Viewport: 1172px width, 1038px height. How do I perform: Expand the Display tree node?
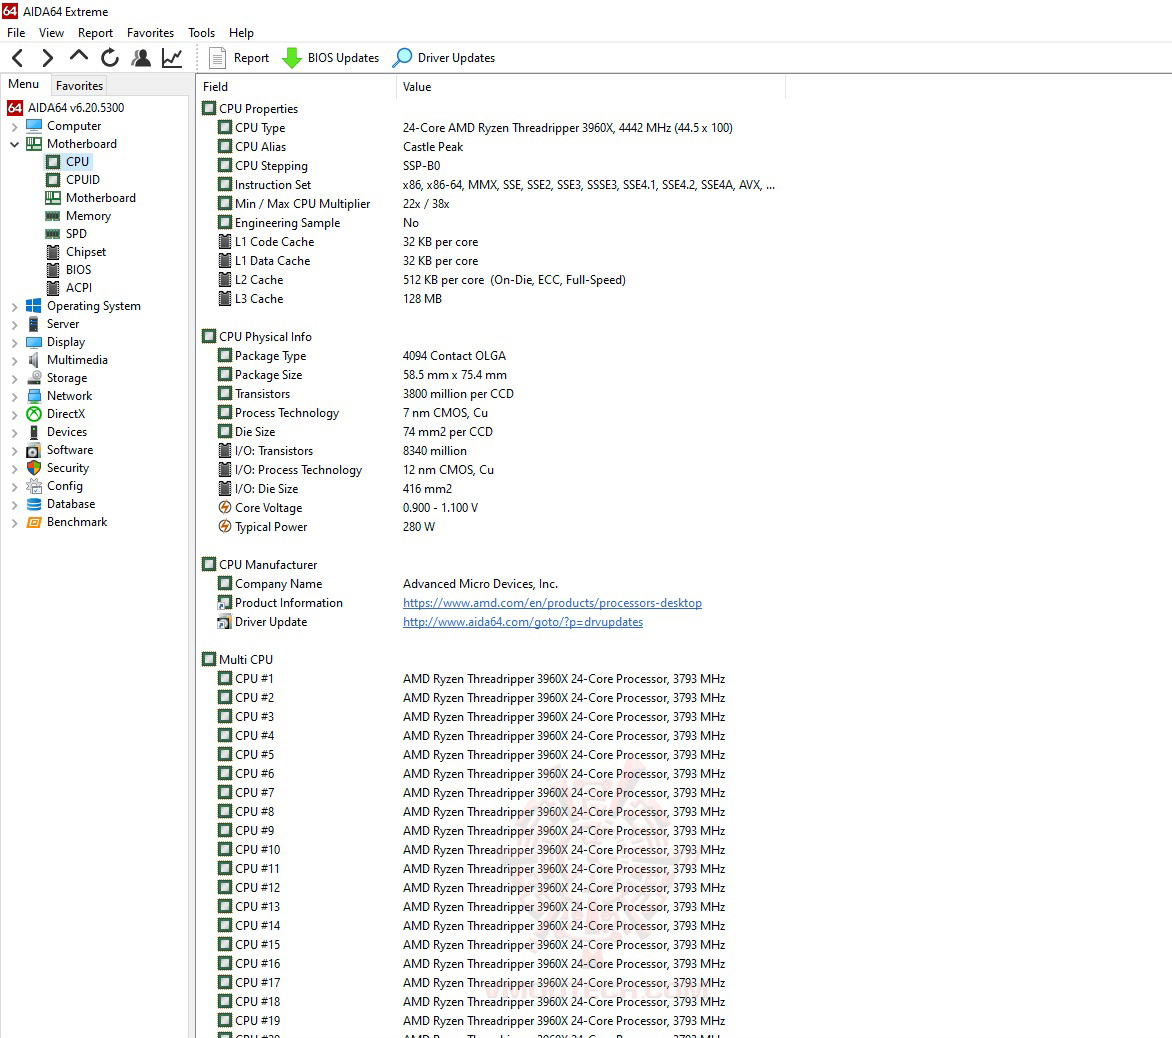point(14,342)
